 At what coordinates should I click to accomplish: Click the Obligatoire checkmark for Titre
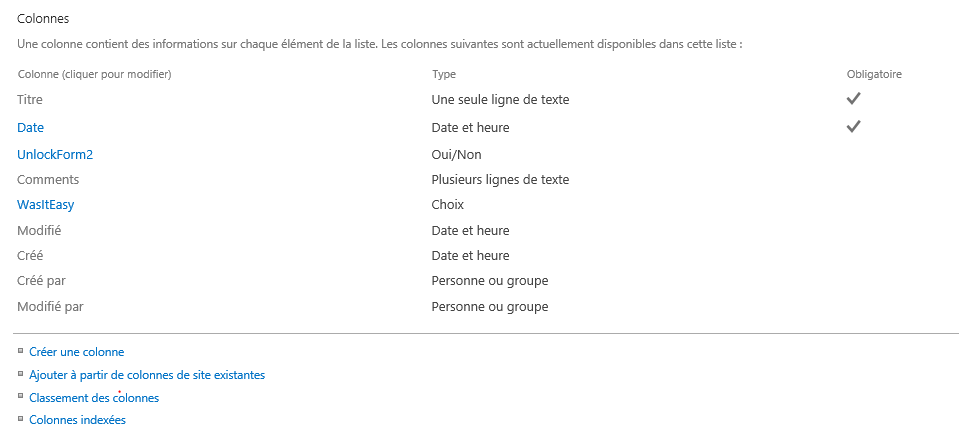853,98
